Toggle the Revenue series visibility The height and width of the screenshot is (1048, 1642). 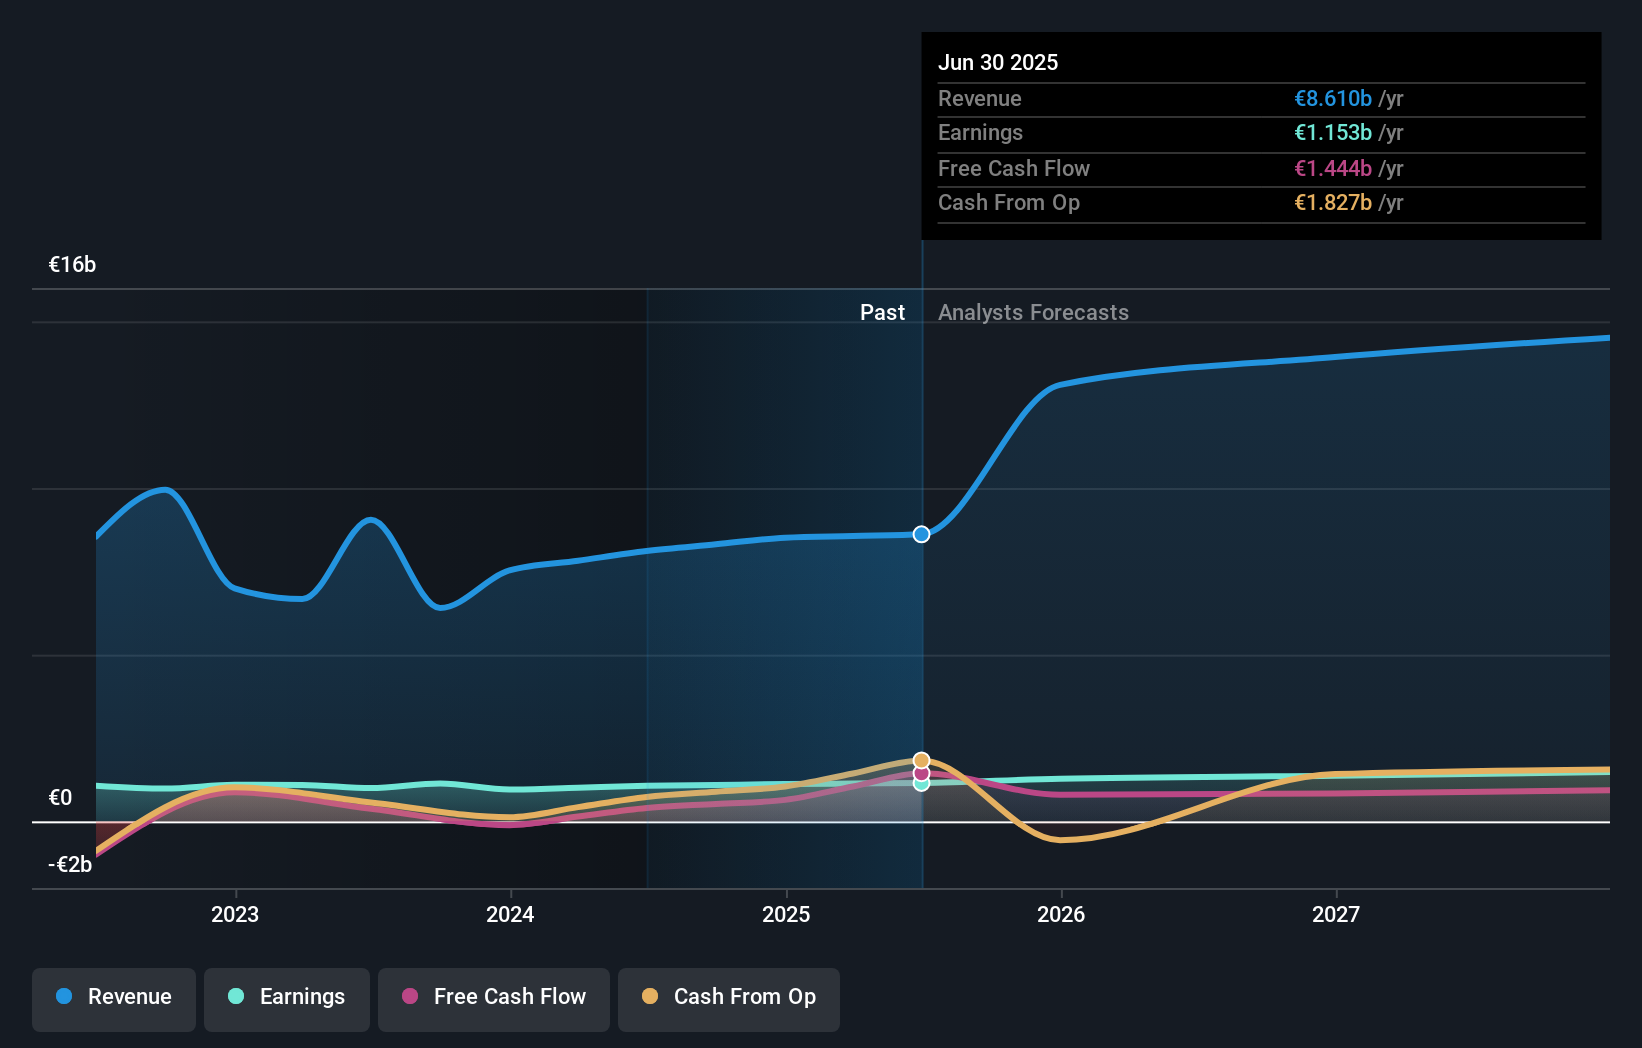(x=113, y=997)
